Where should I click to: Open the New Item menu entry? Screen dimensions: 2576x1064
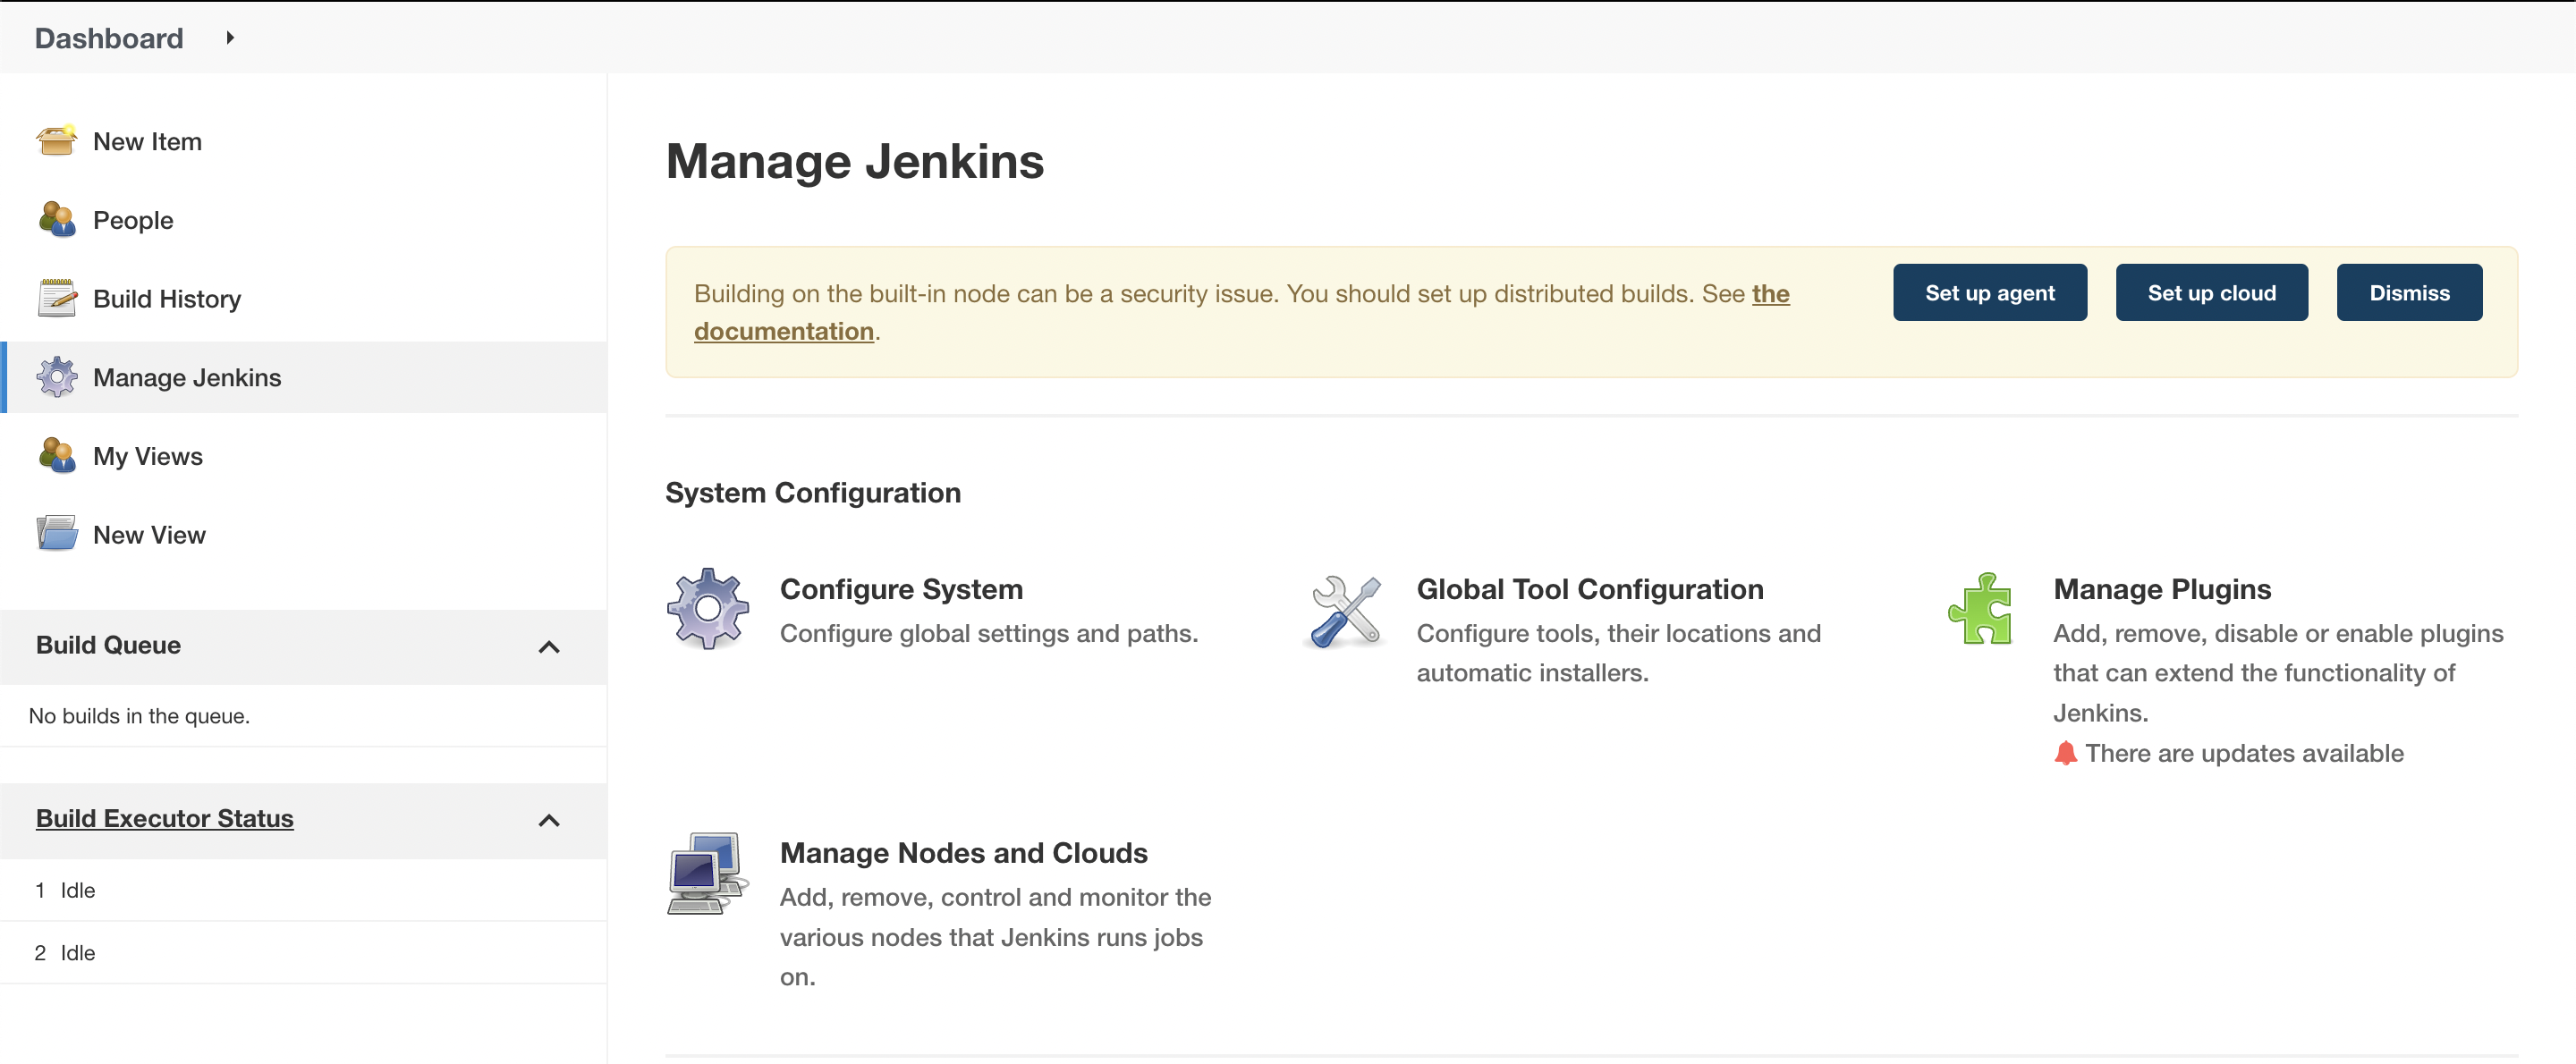147,142
